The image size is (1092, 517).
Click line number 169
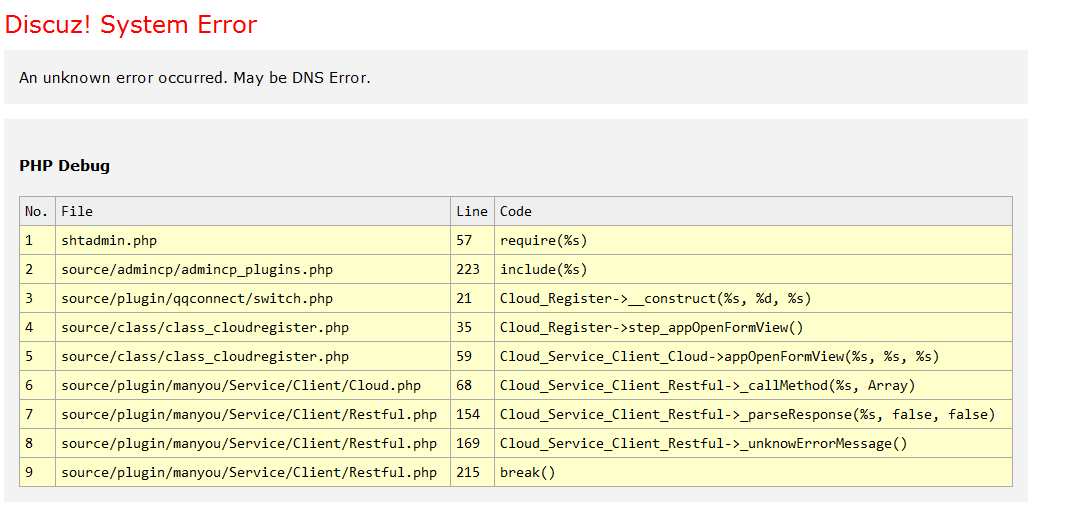468,443
